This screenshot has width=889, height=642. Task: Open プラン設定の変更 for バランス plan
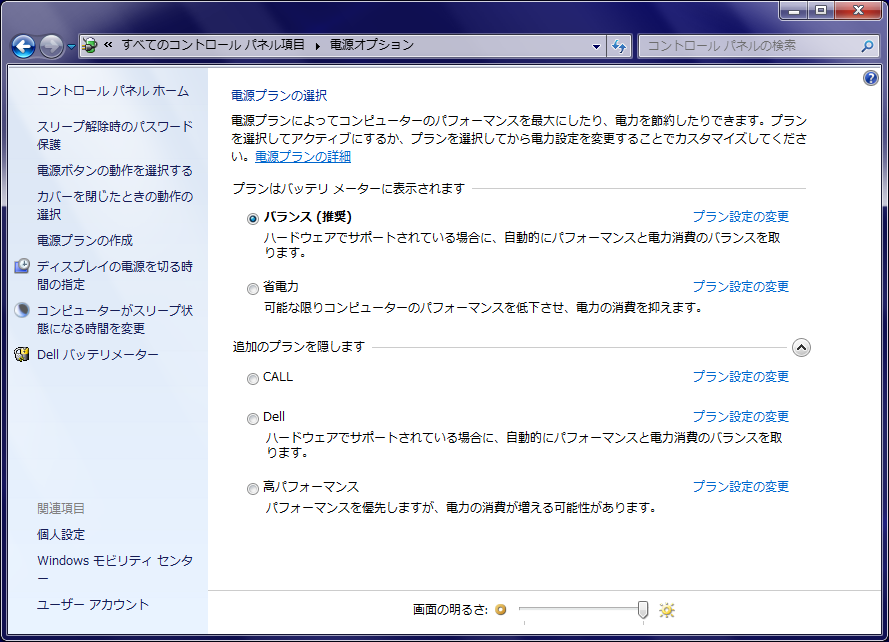(x=740, y=216)
